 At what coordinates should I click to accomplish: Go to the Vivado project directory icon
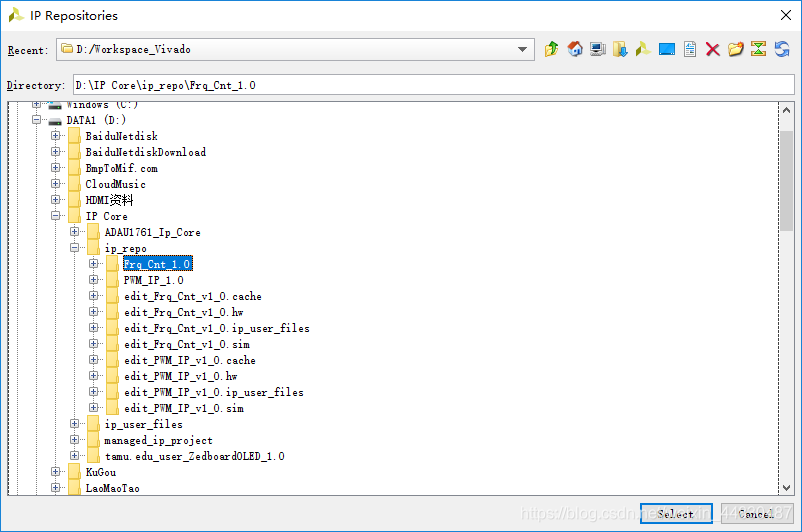[x=643, y=49]
